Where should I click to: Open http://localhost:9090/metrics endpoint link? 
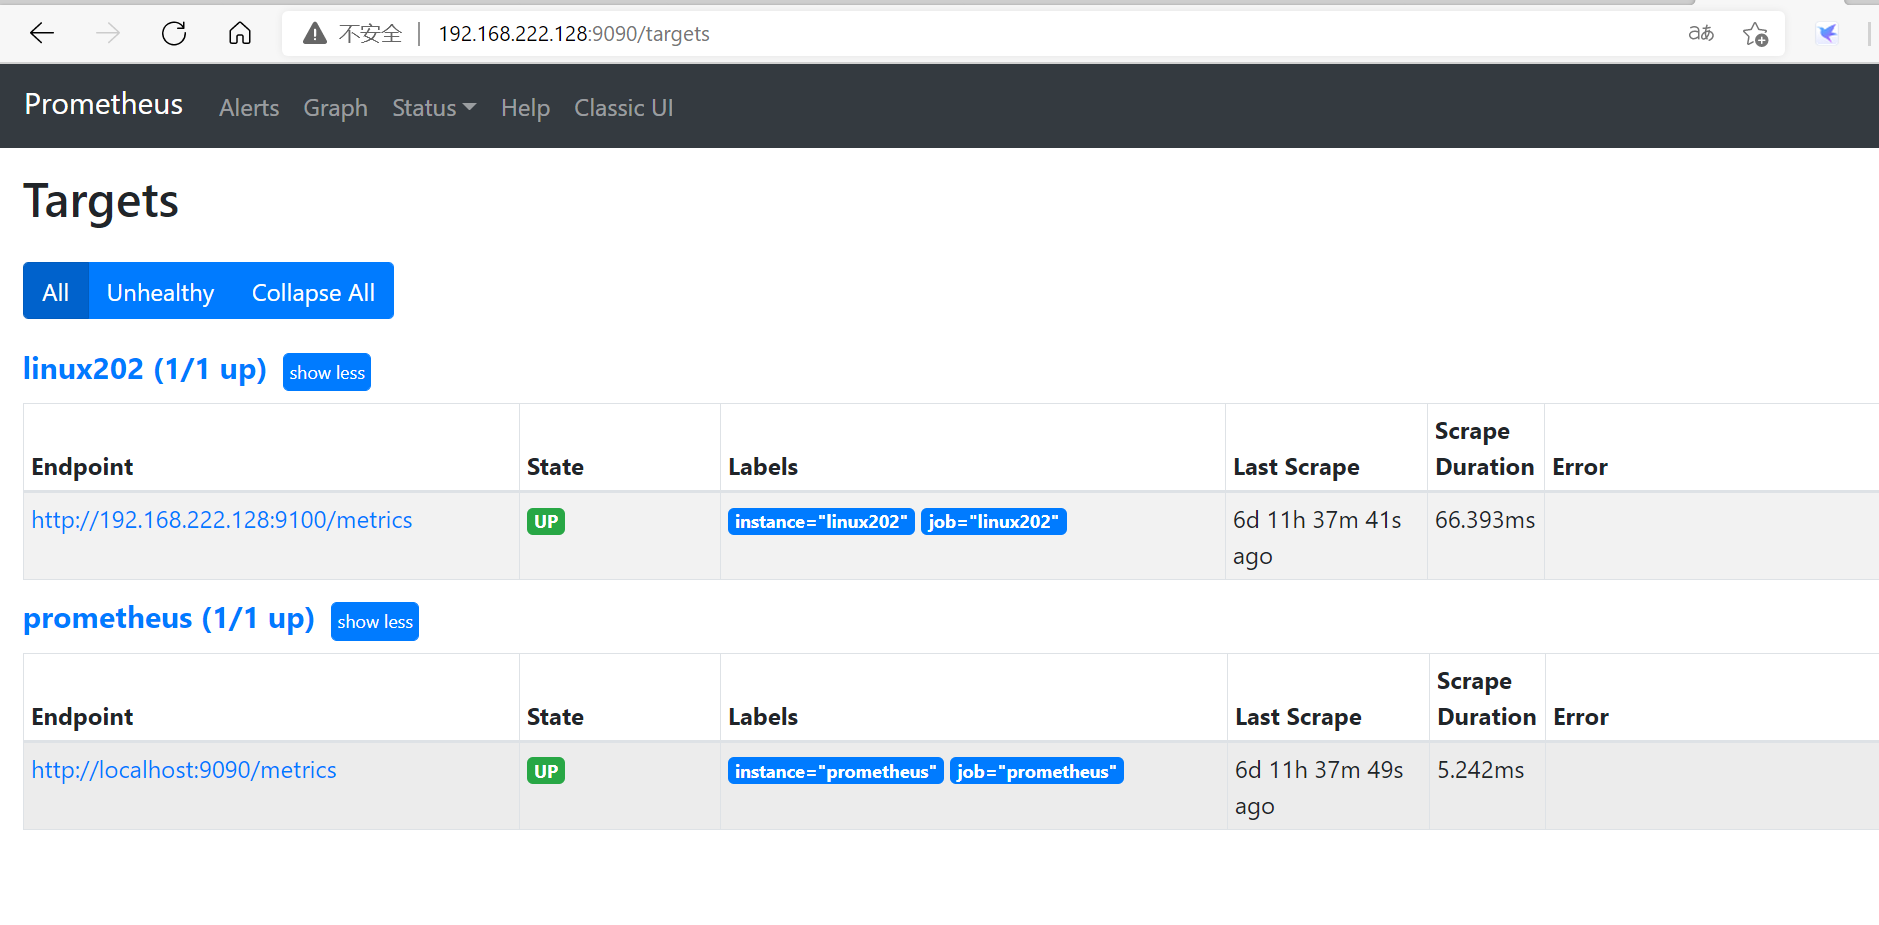[x=184, y=770]
